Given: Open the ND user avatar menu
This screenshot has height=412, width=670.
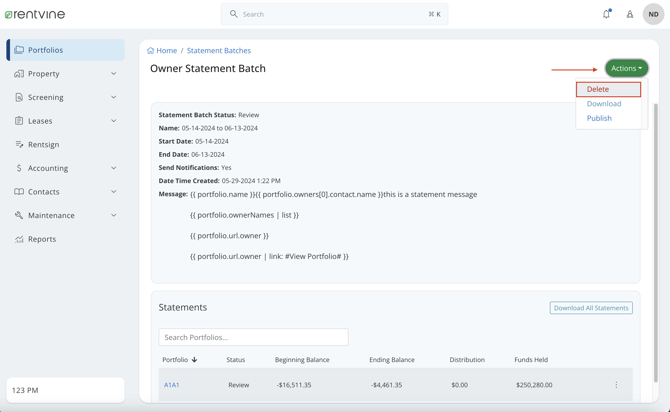Looking at the screenshot, I should 653,14.
